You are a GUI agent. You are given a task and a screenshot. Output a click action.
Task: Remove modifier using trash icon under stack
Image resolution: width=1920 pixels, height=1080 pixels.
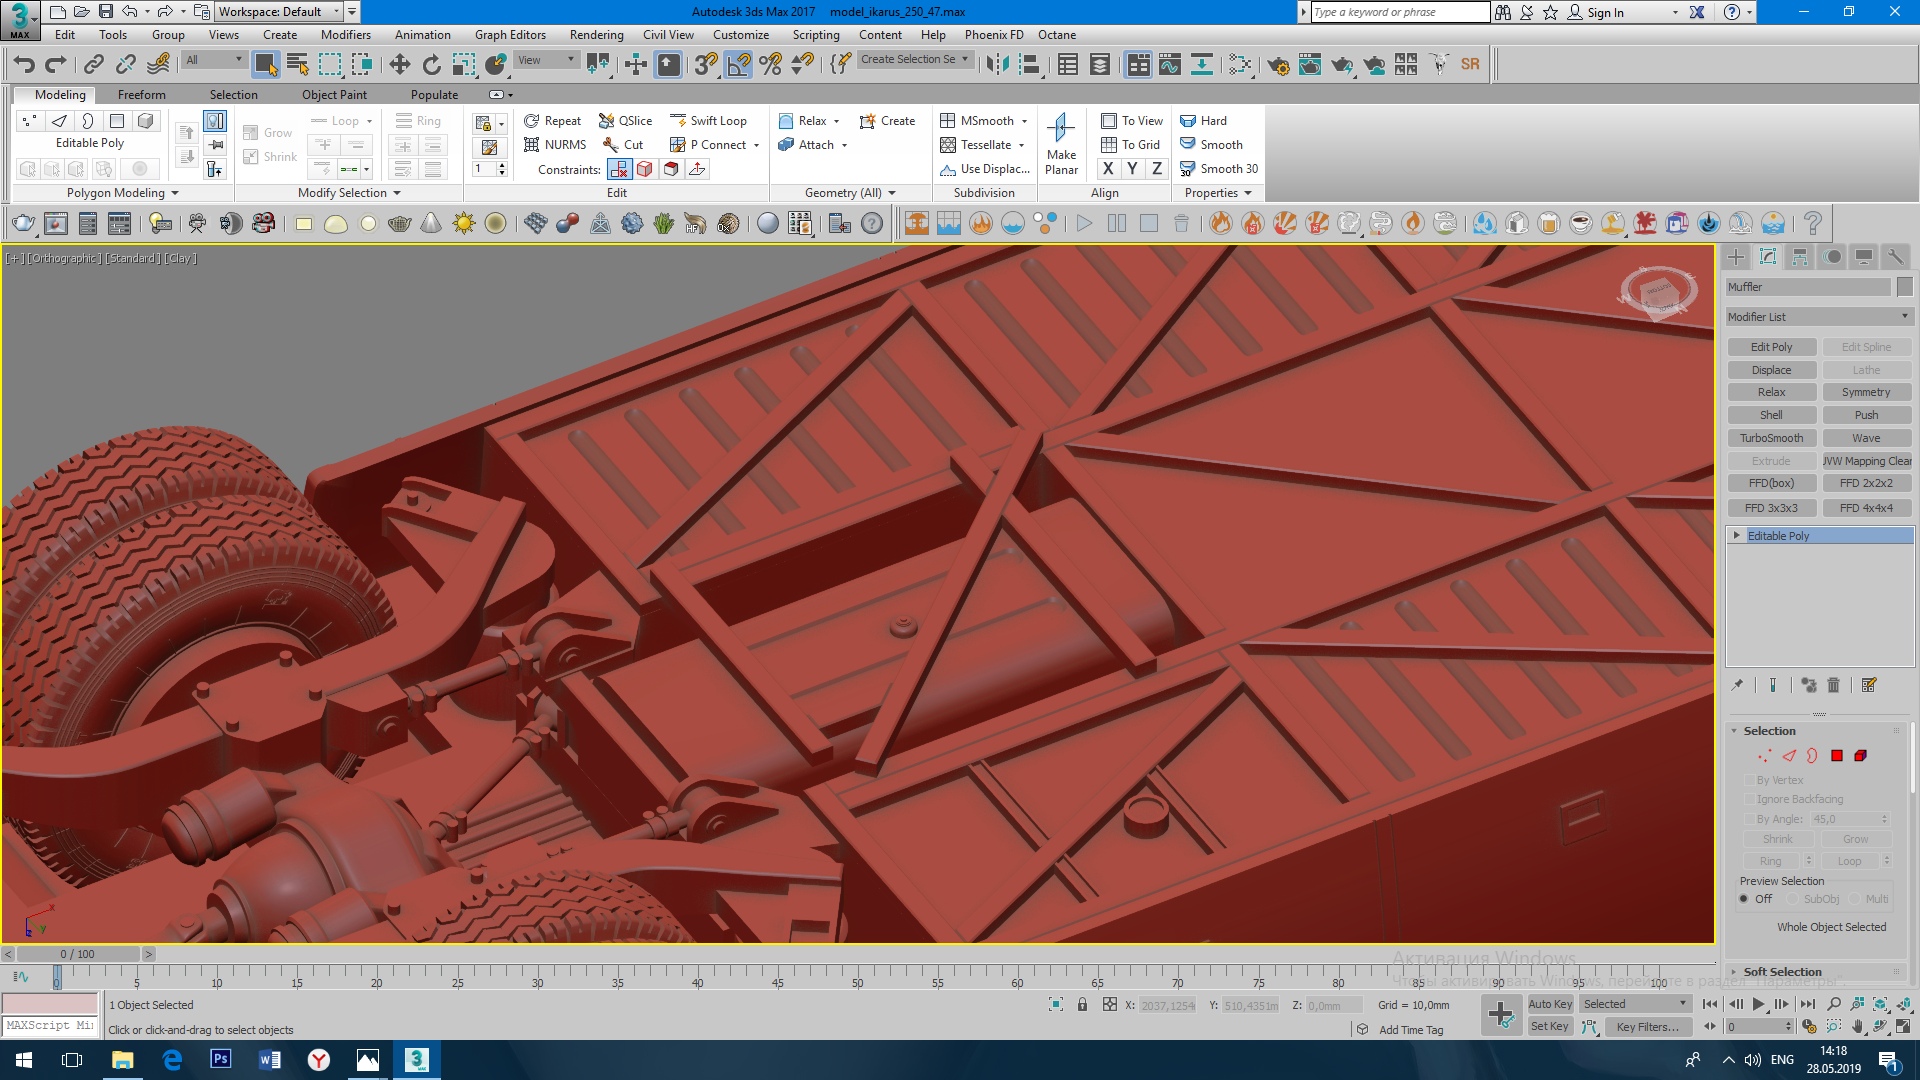(1833, 685)
